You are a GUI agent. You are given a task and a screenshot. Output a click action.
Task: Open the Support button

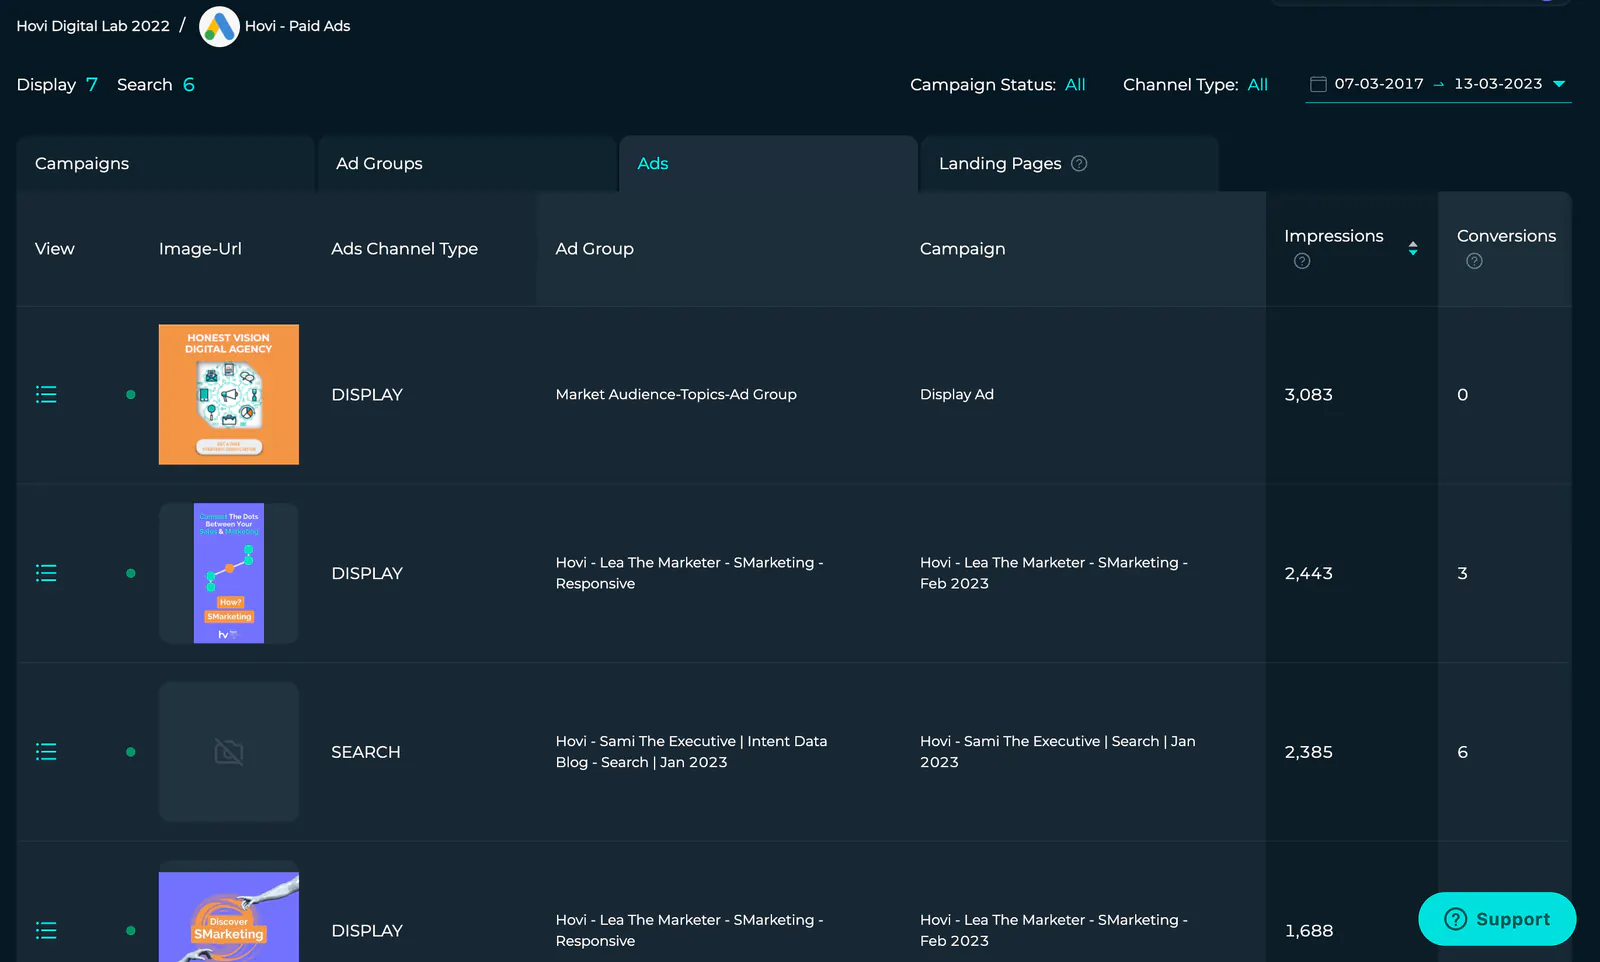pyautogui.click(x=1497, y=919)
